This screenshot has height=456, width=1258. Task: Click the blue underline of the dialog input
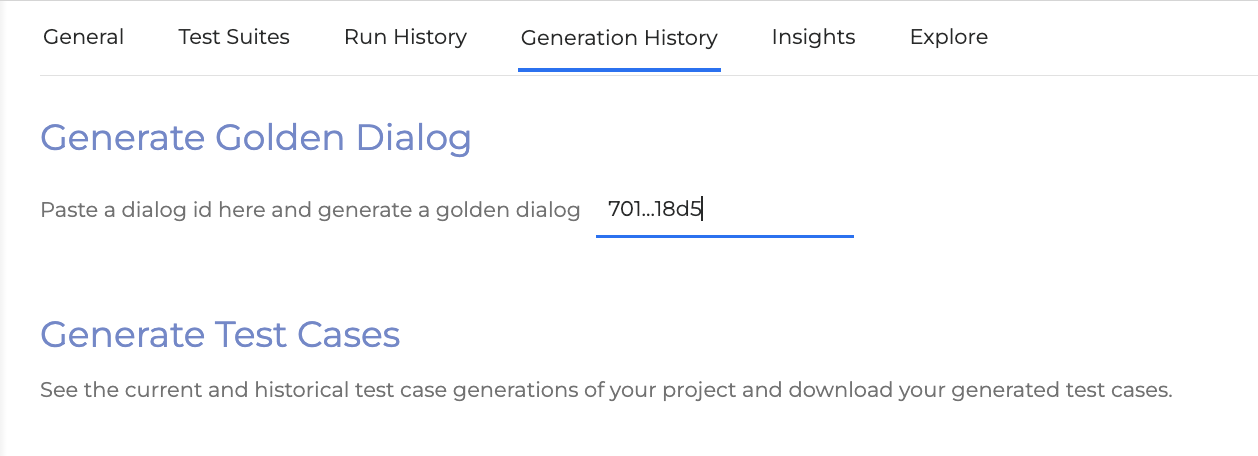724,236
